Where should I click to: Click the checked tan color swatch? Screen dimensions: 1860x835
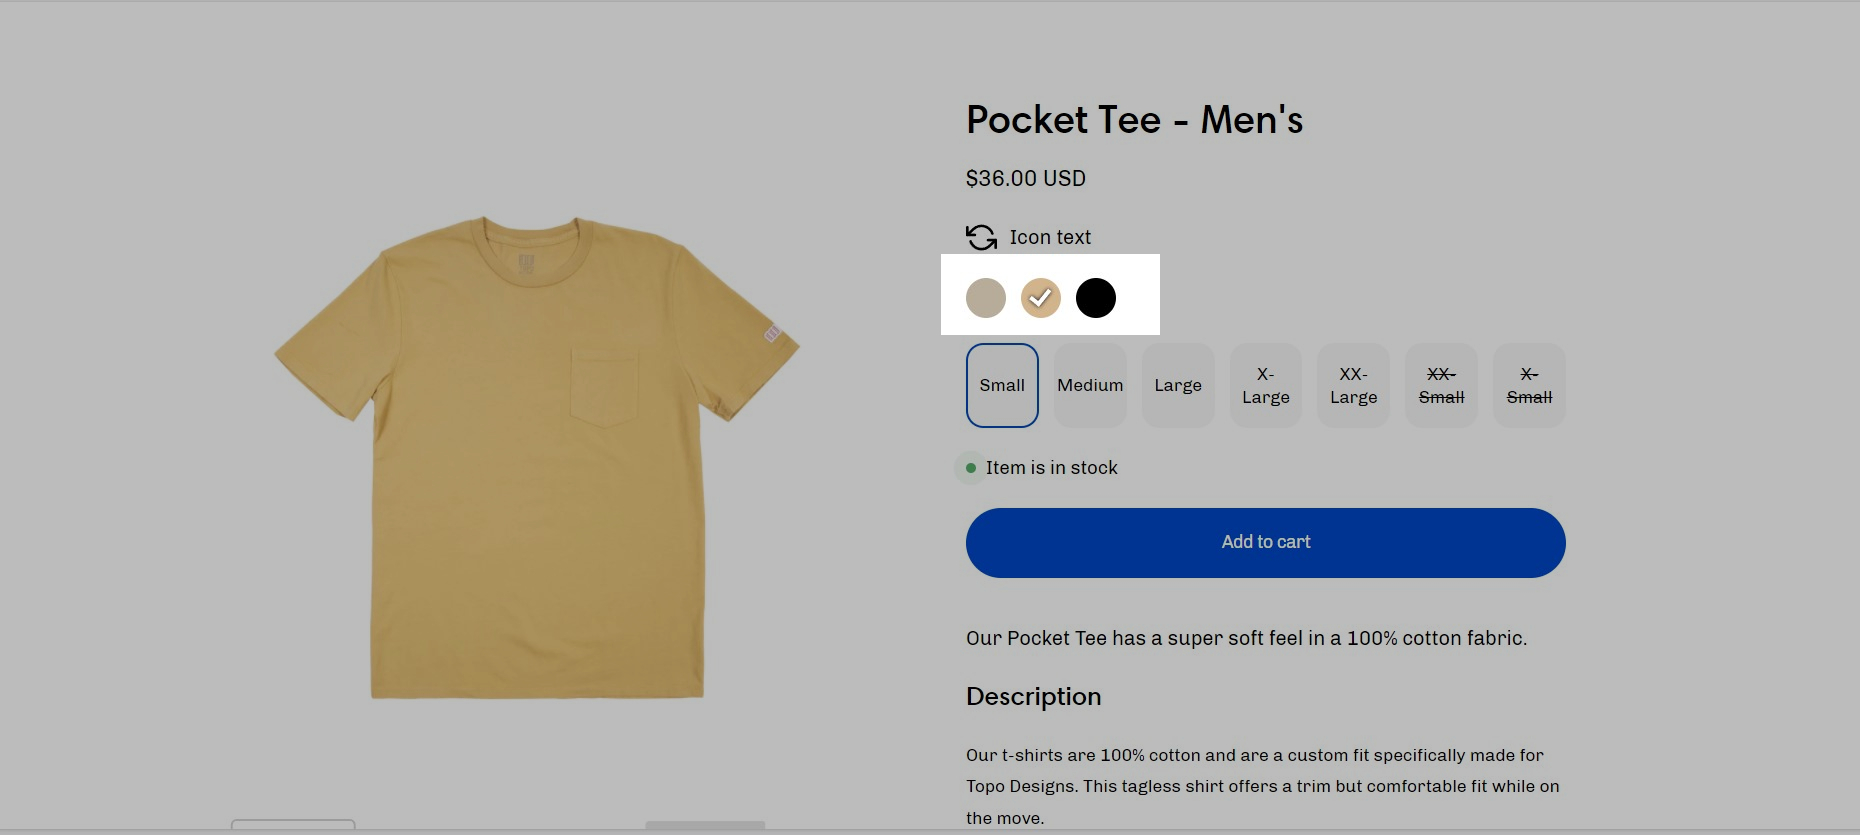(x=1040, y=298)
